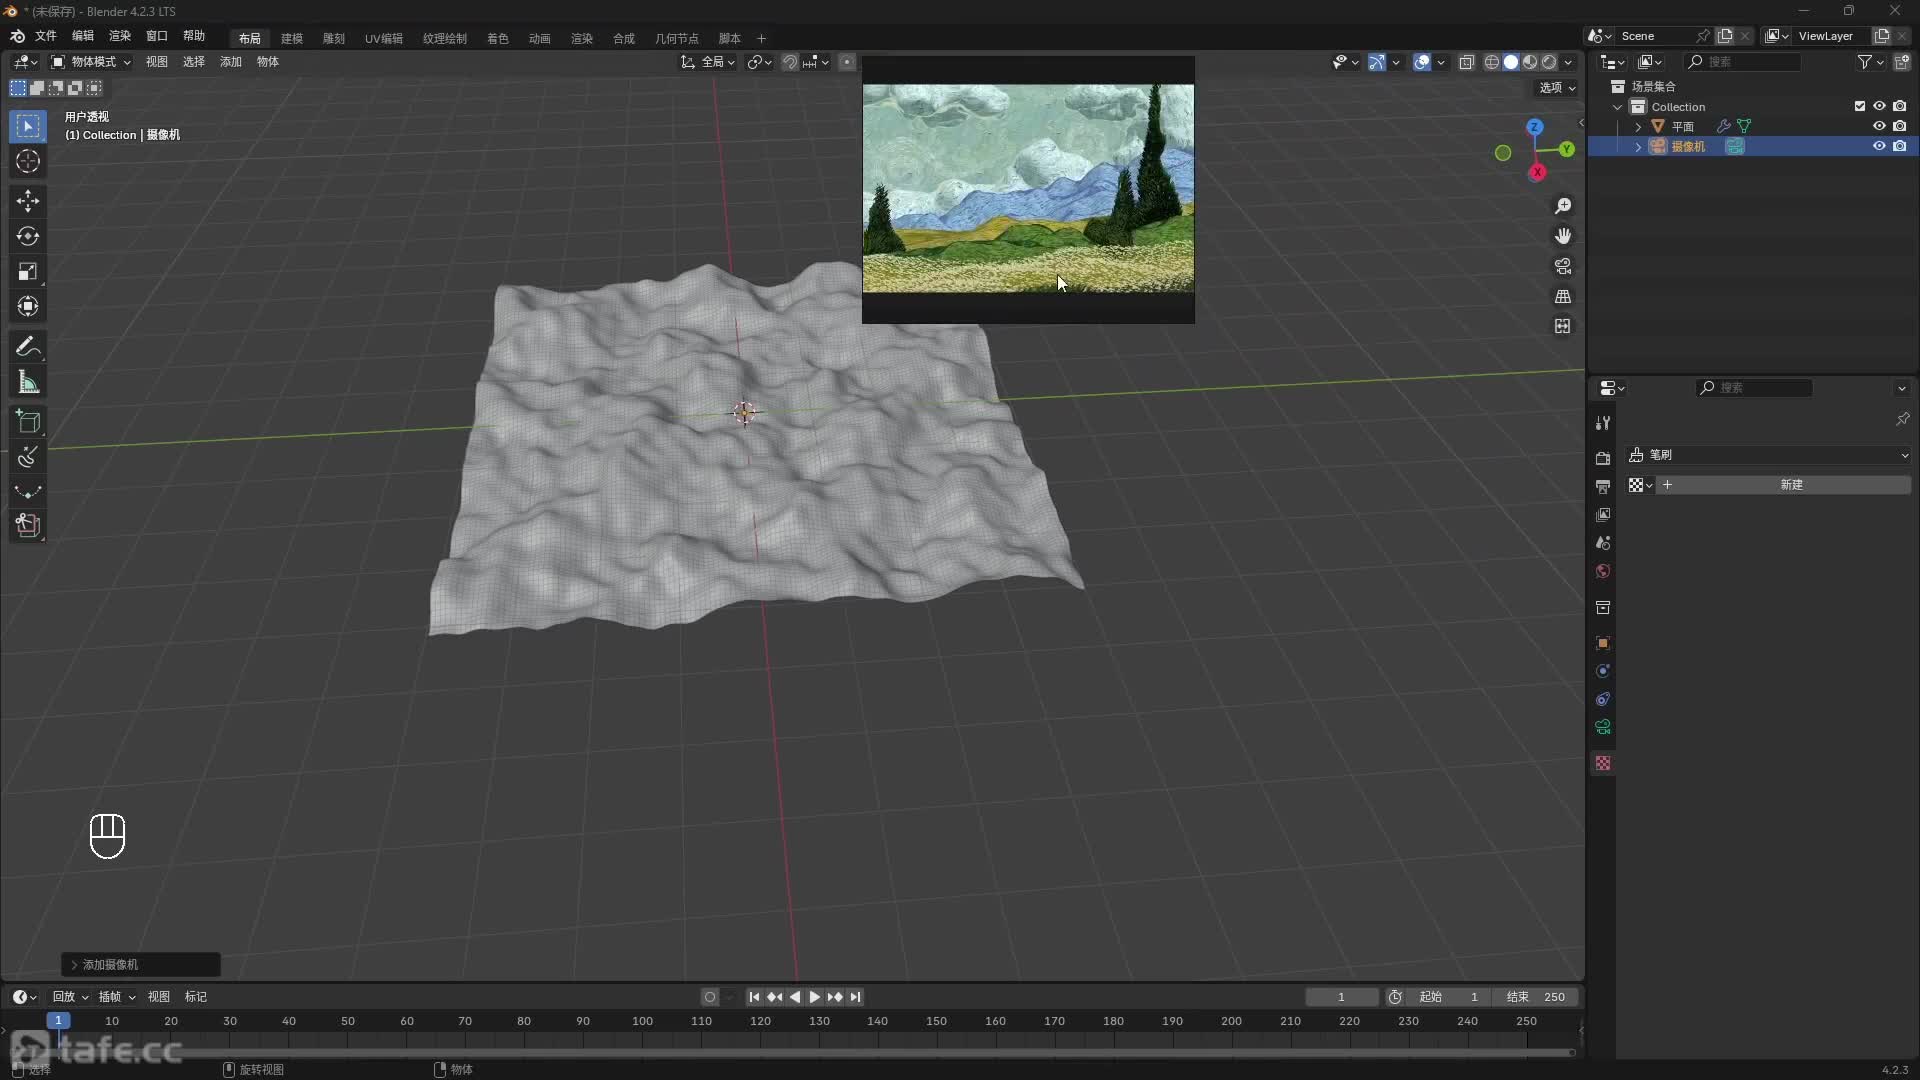Select the Annotate pencil tool
The image size is (1920, 1080).
tap(28, 347)
